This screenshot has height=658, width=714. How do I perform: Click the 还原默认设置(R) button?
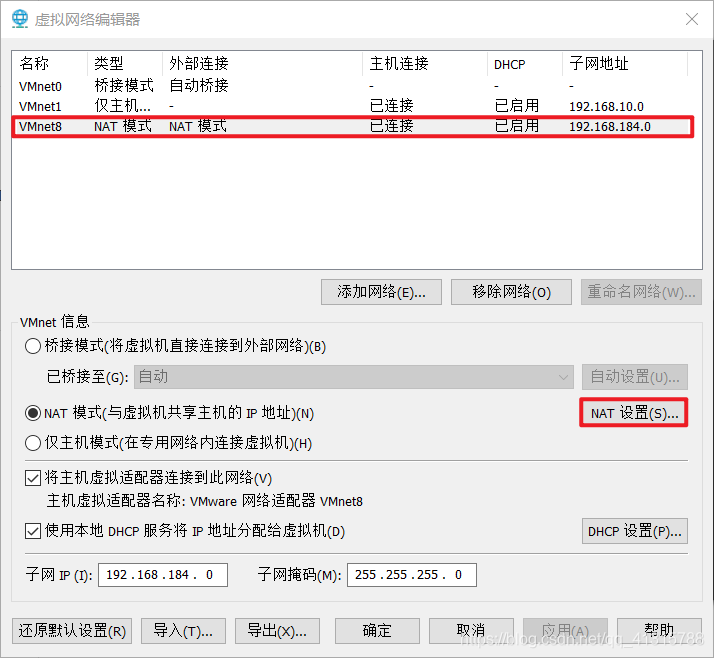72,631
